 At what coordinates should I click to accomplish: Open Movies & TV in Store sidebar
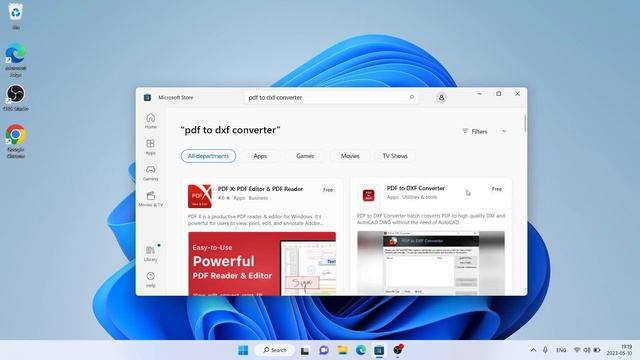click(151, 199)
